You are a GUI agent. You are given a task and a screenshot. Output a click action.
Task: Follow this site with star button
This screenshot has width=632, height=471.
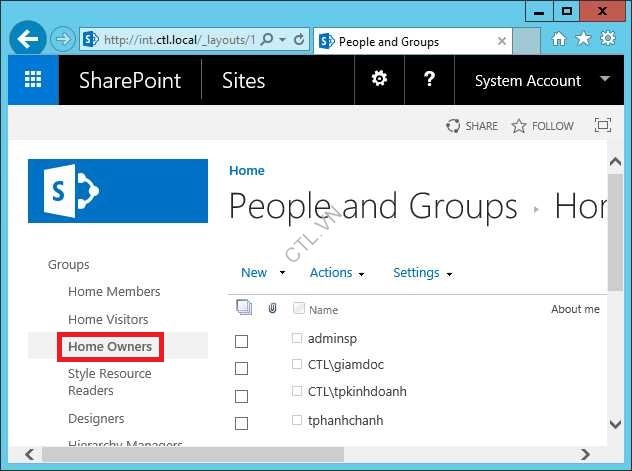point(542,126)
